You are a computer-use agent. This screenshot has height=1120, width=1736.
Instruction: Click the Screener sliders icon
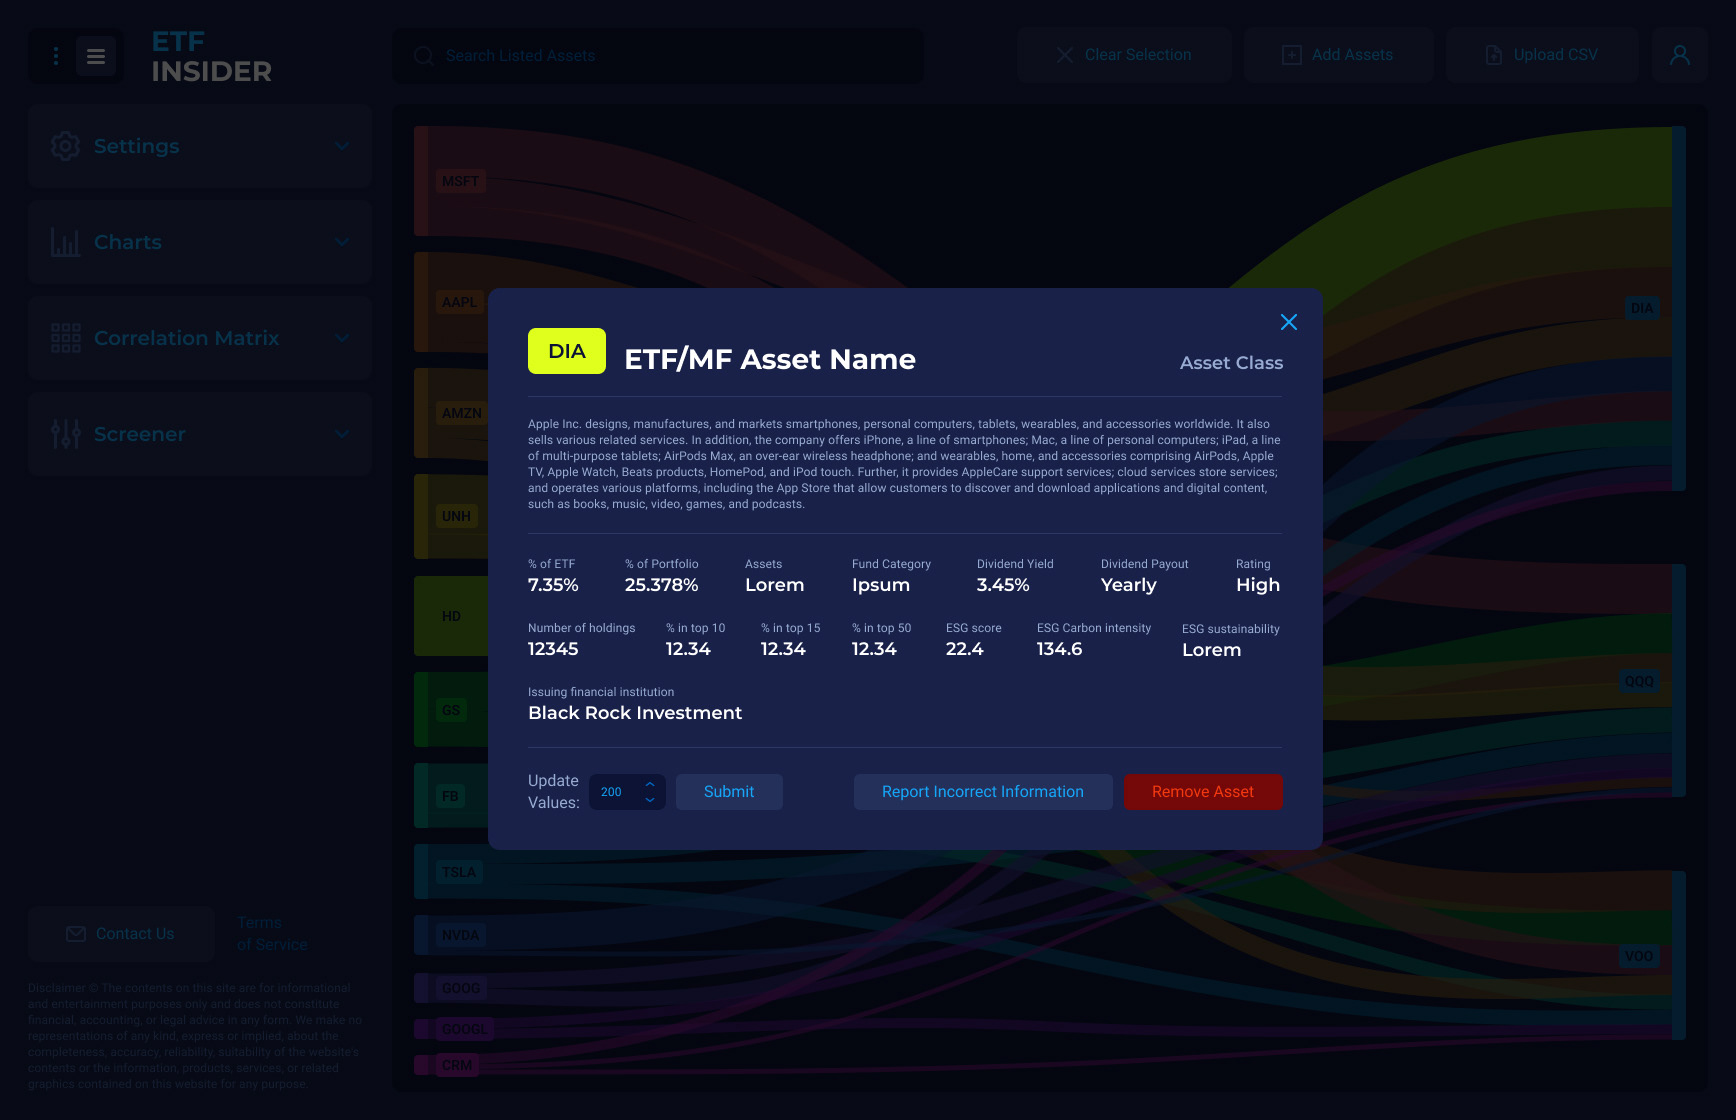[x=65, y=434]
